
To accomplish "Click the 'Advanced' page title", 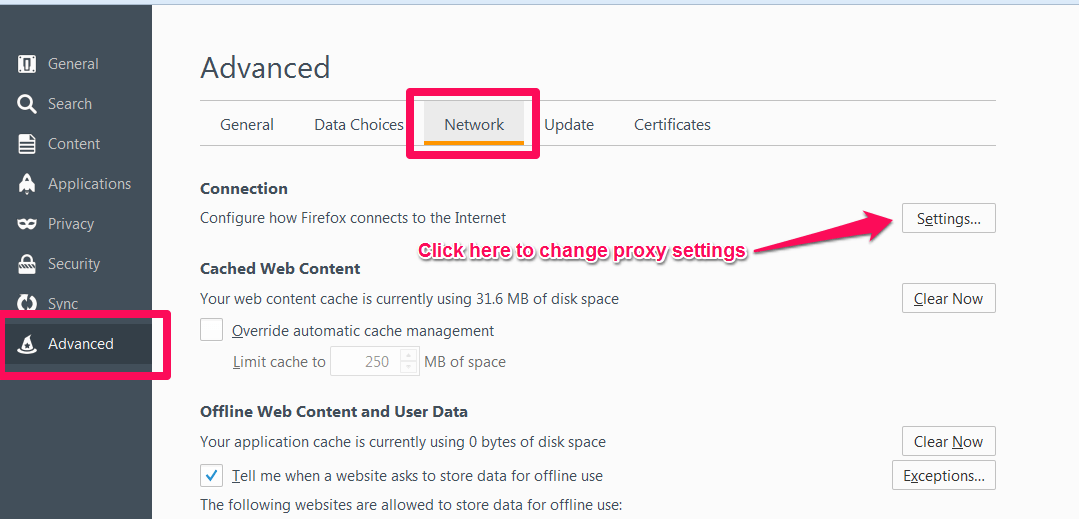I will coord(265,67).
